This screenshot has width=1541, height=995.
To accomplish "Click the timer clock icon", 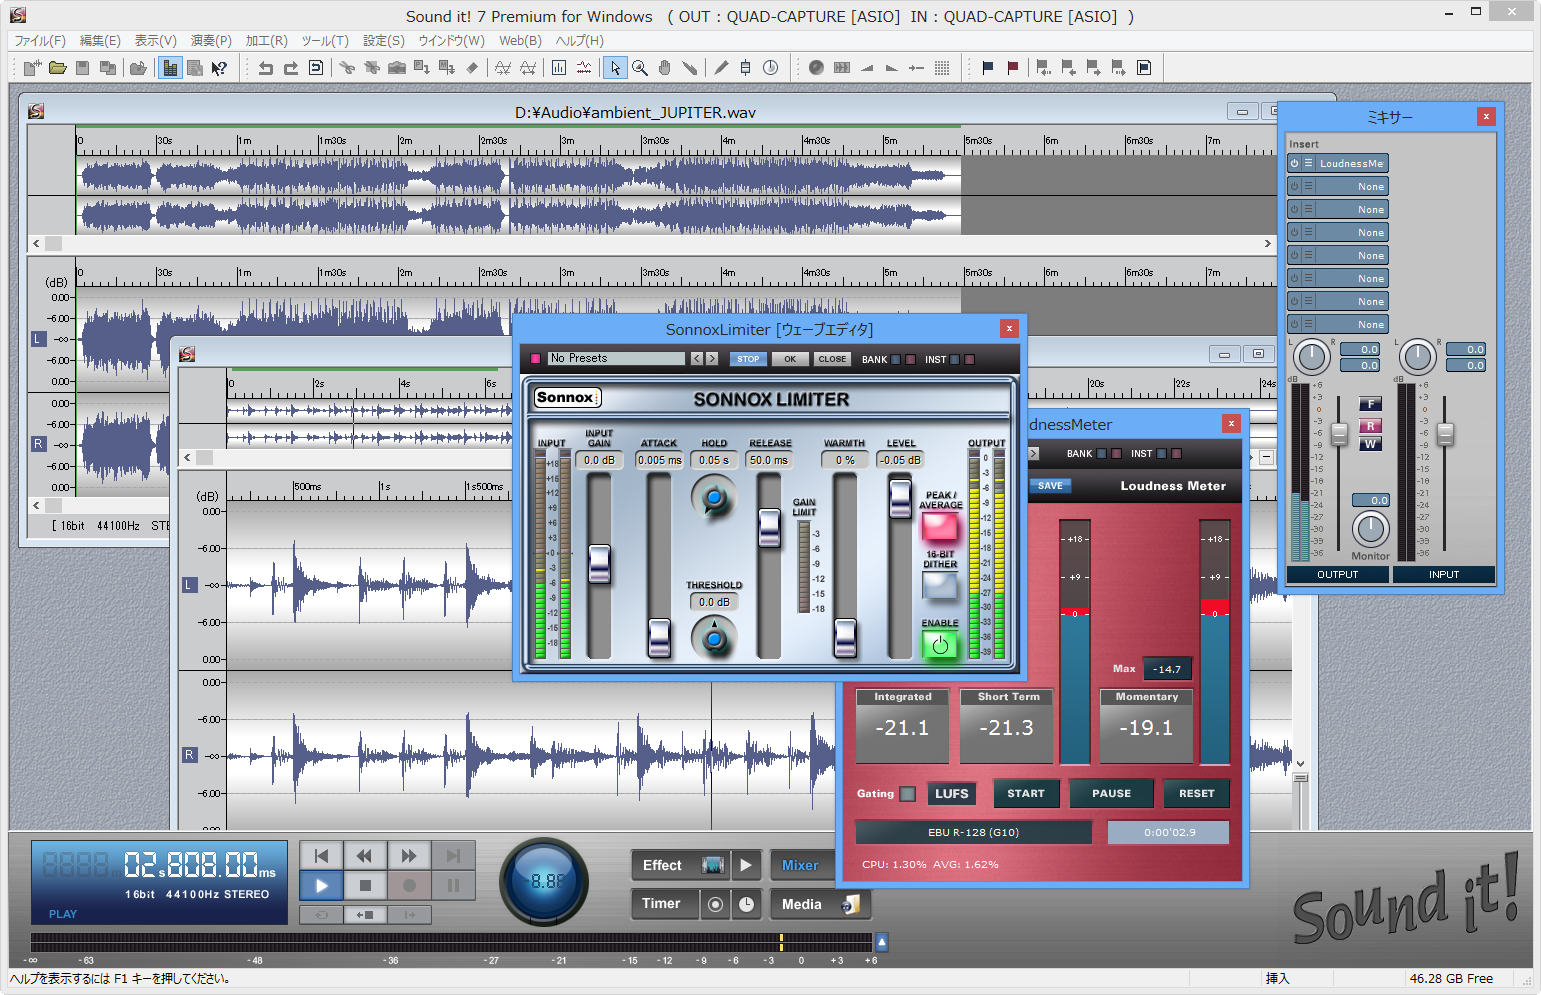I will tap(746, 904).
